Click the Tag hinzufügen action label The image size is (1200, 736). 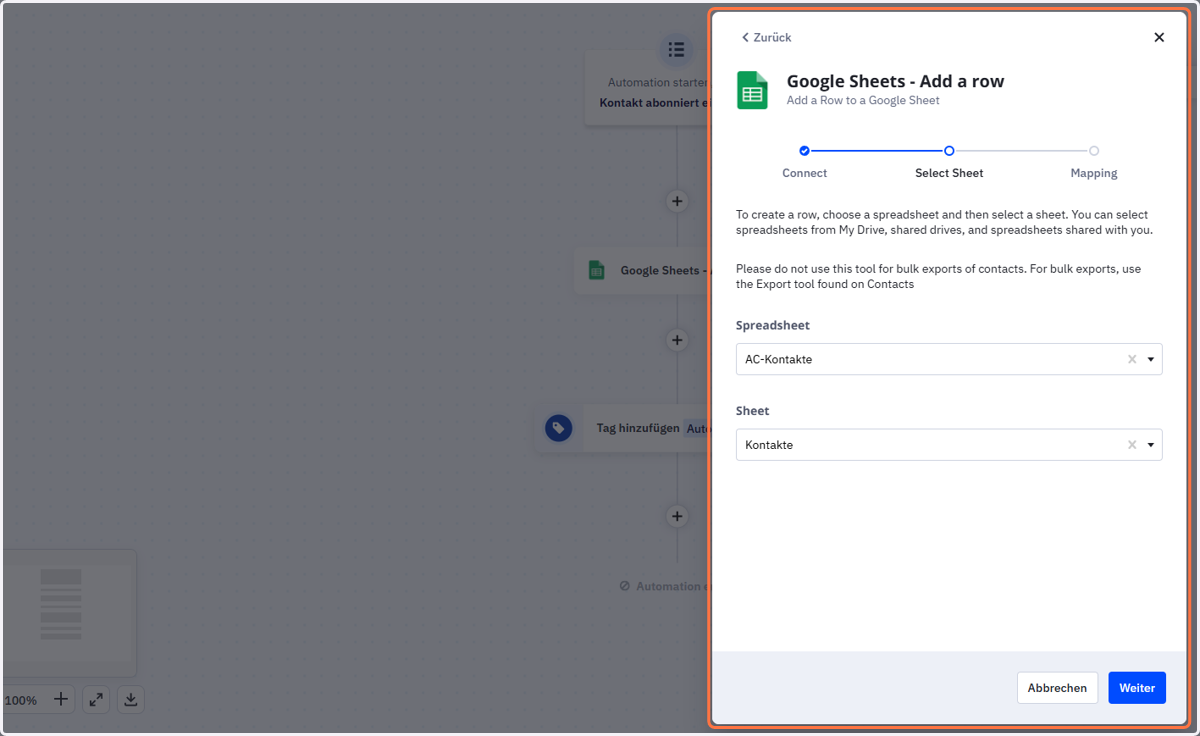[637, 428]
